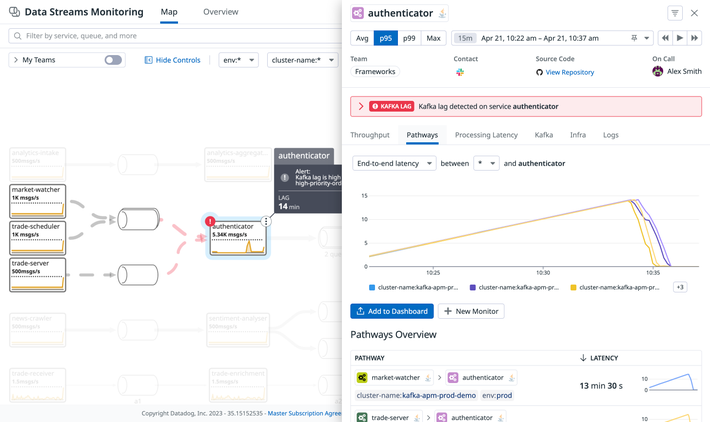The height and width of the screenshot is (422, 710).
Task: Step the time range forward
Action: pos(695,38)
